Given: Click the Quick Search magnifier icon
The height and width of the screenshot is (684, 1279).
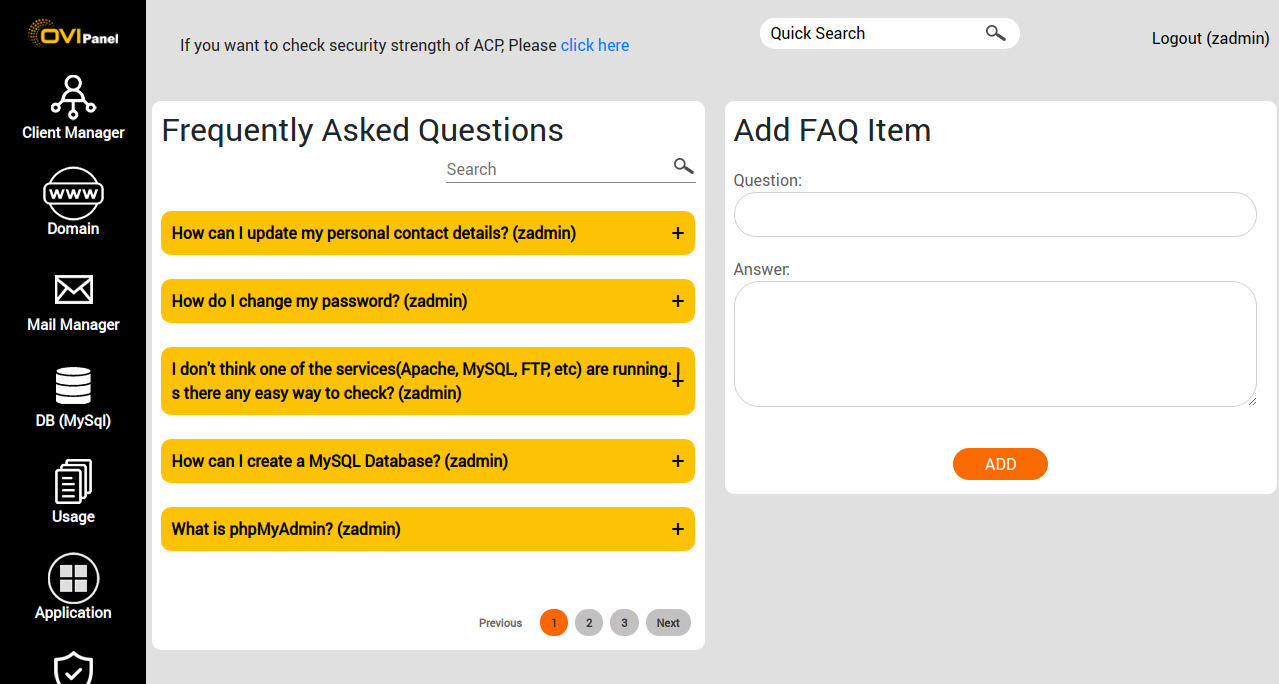Looking at the screenshot, I should point(995,33).
